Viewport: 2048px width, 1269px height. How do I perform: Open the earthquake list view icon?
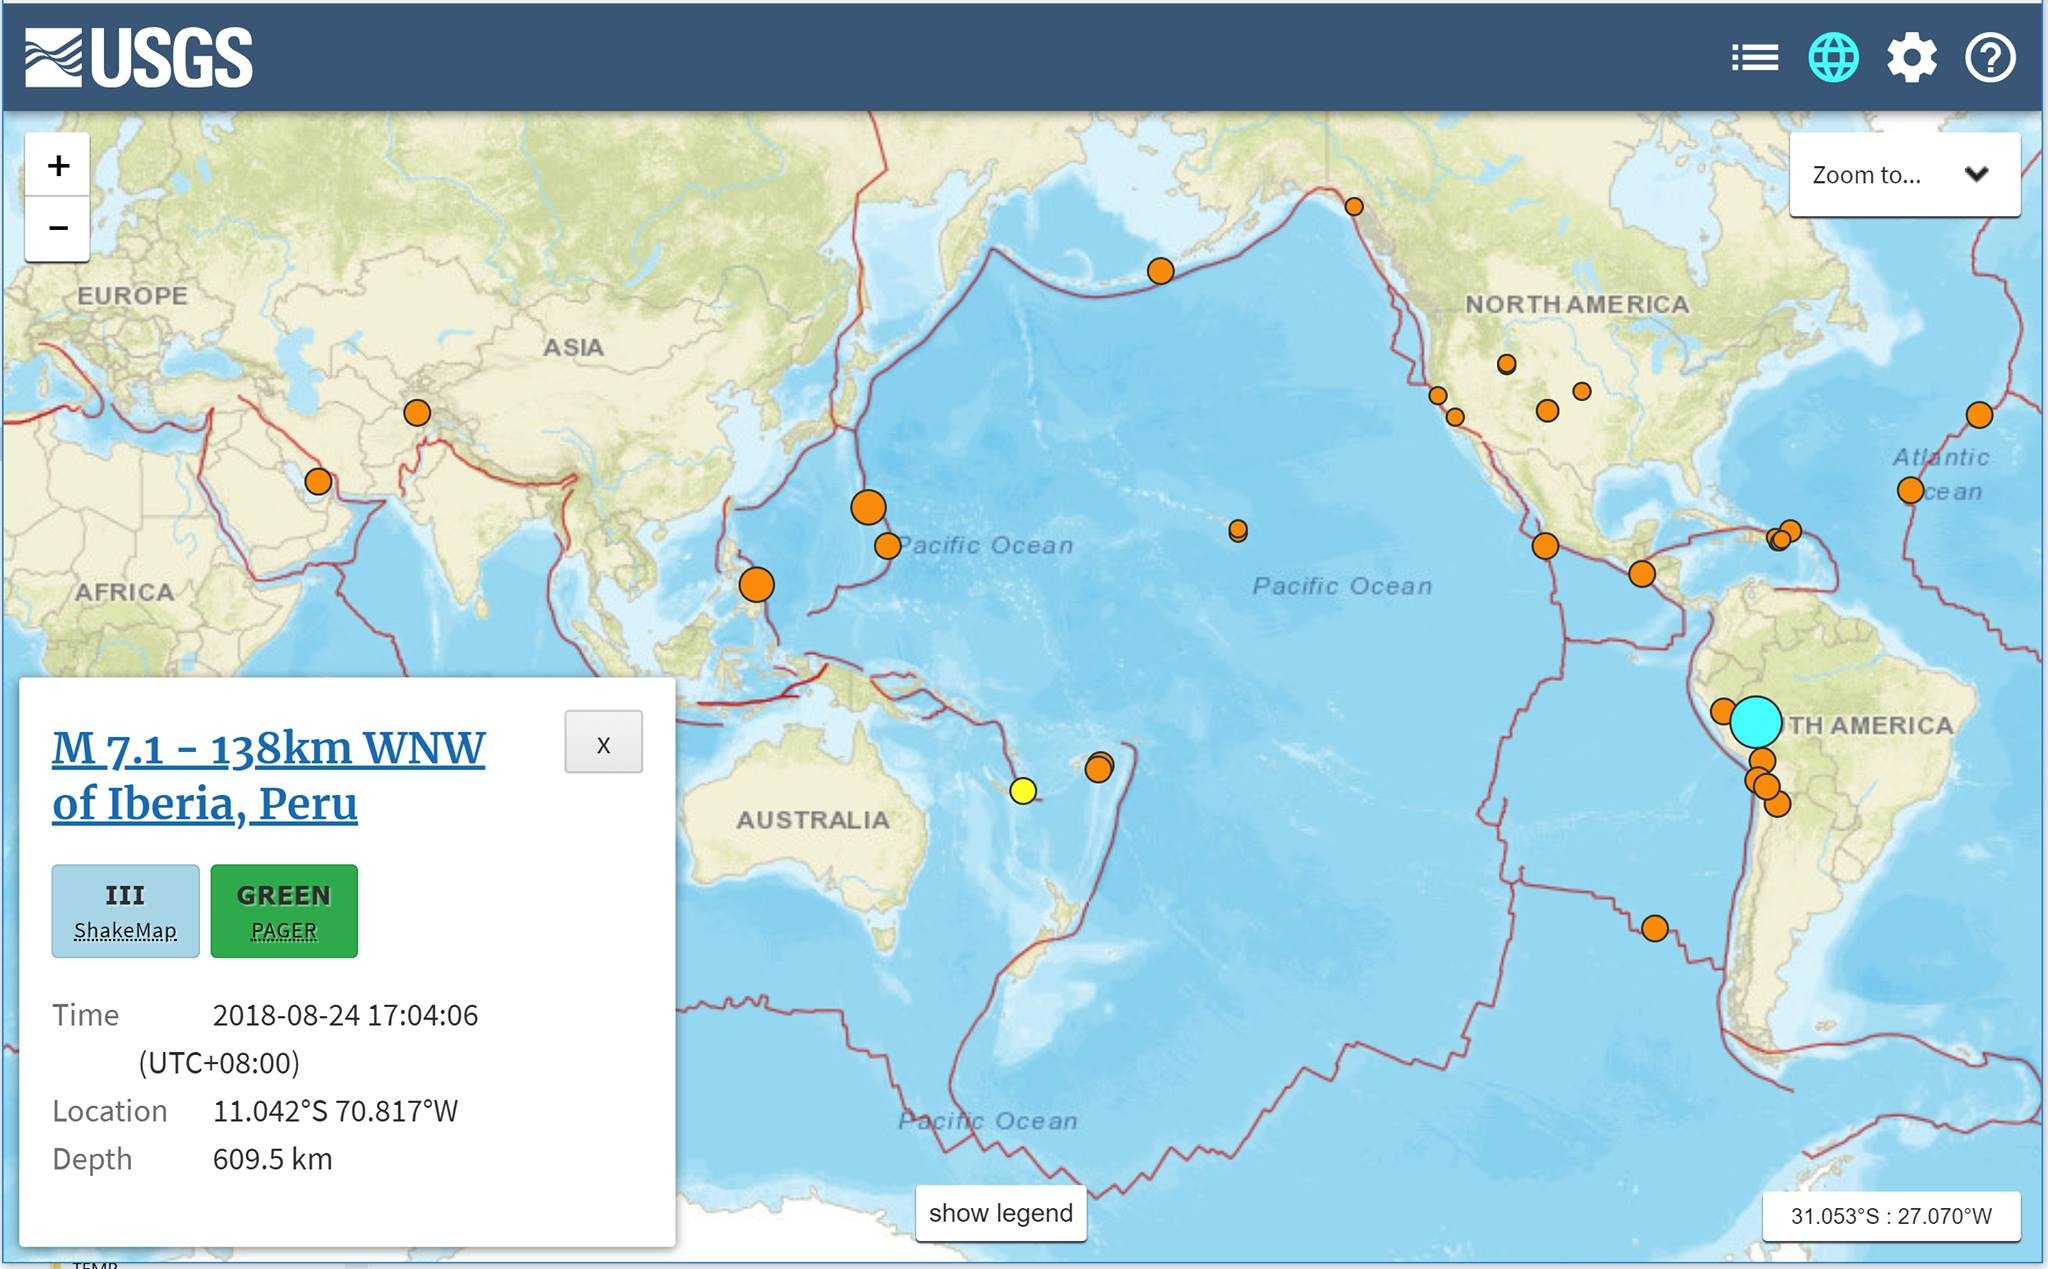tap(1755, 58)
